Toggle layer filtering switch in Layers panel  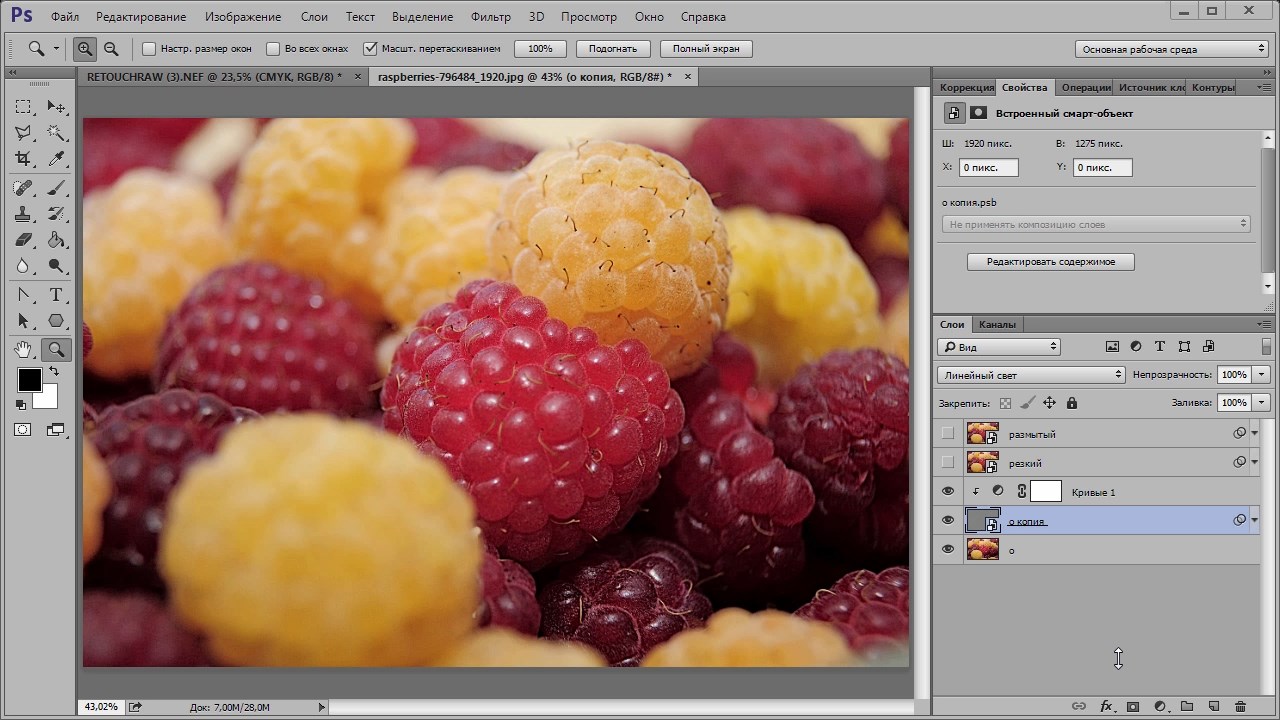1267,346
